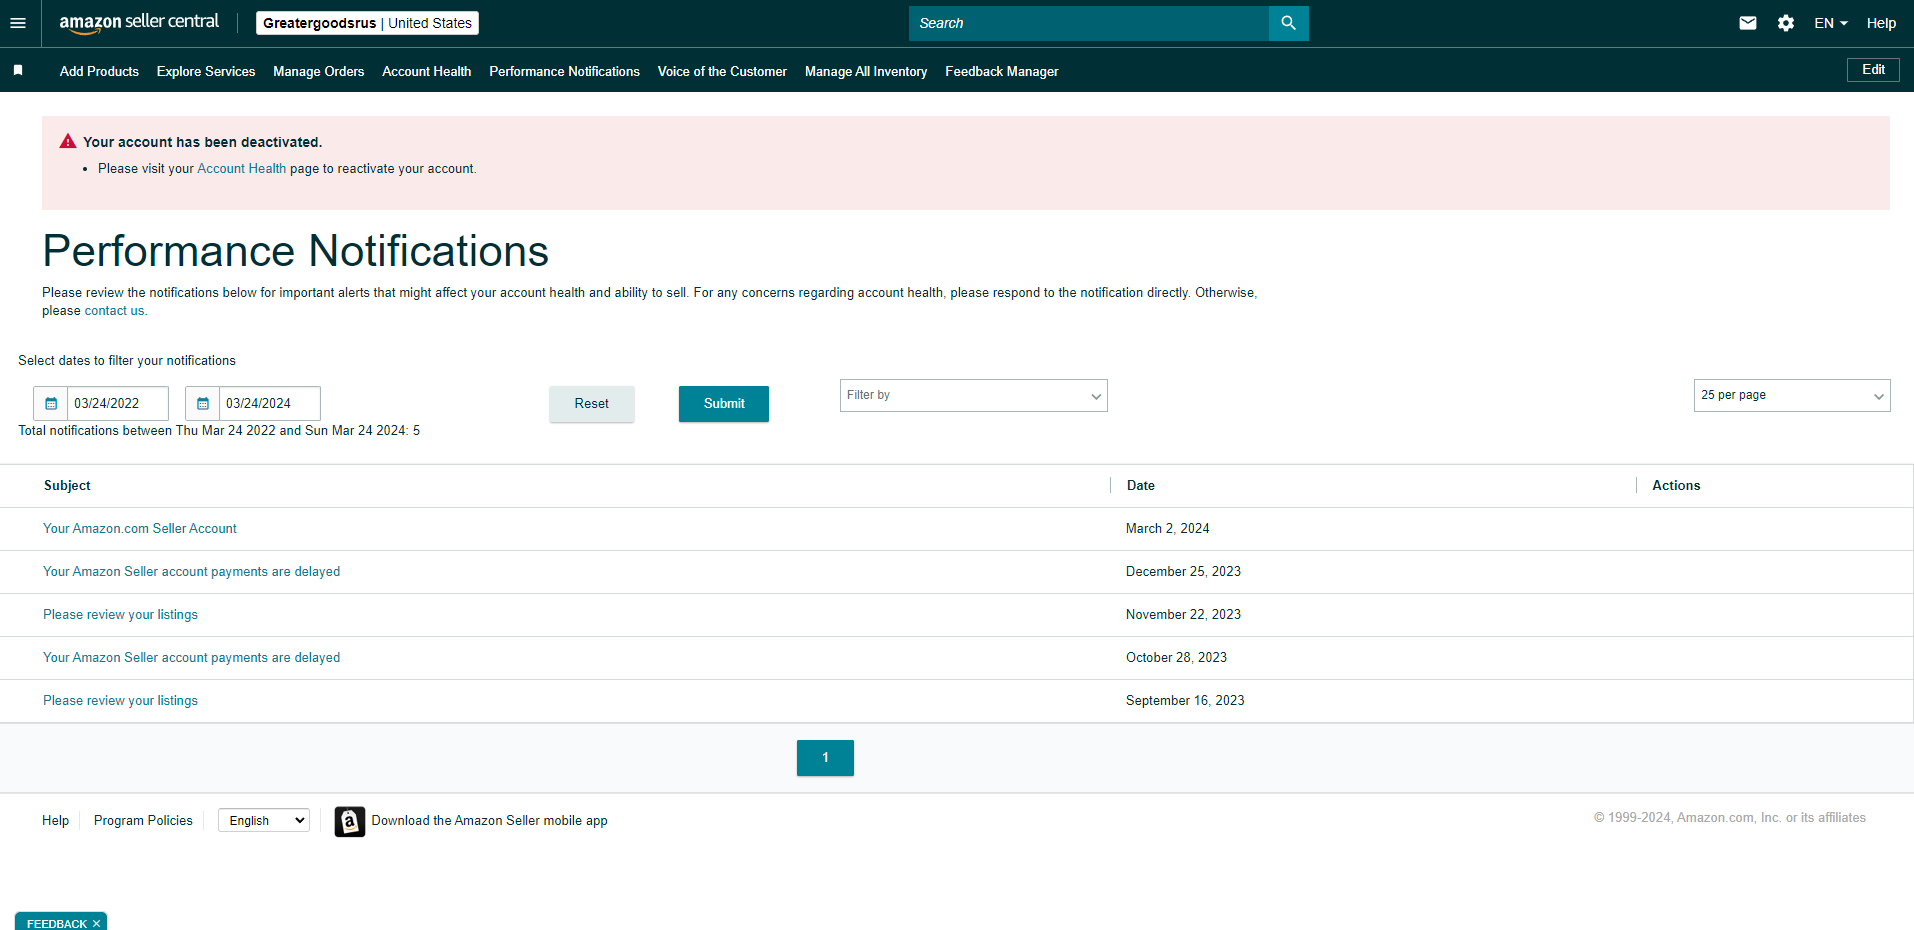
Task: Click the Subject column header
Action: click(x=67, y=486)
